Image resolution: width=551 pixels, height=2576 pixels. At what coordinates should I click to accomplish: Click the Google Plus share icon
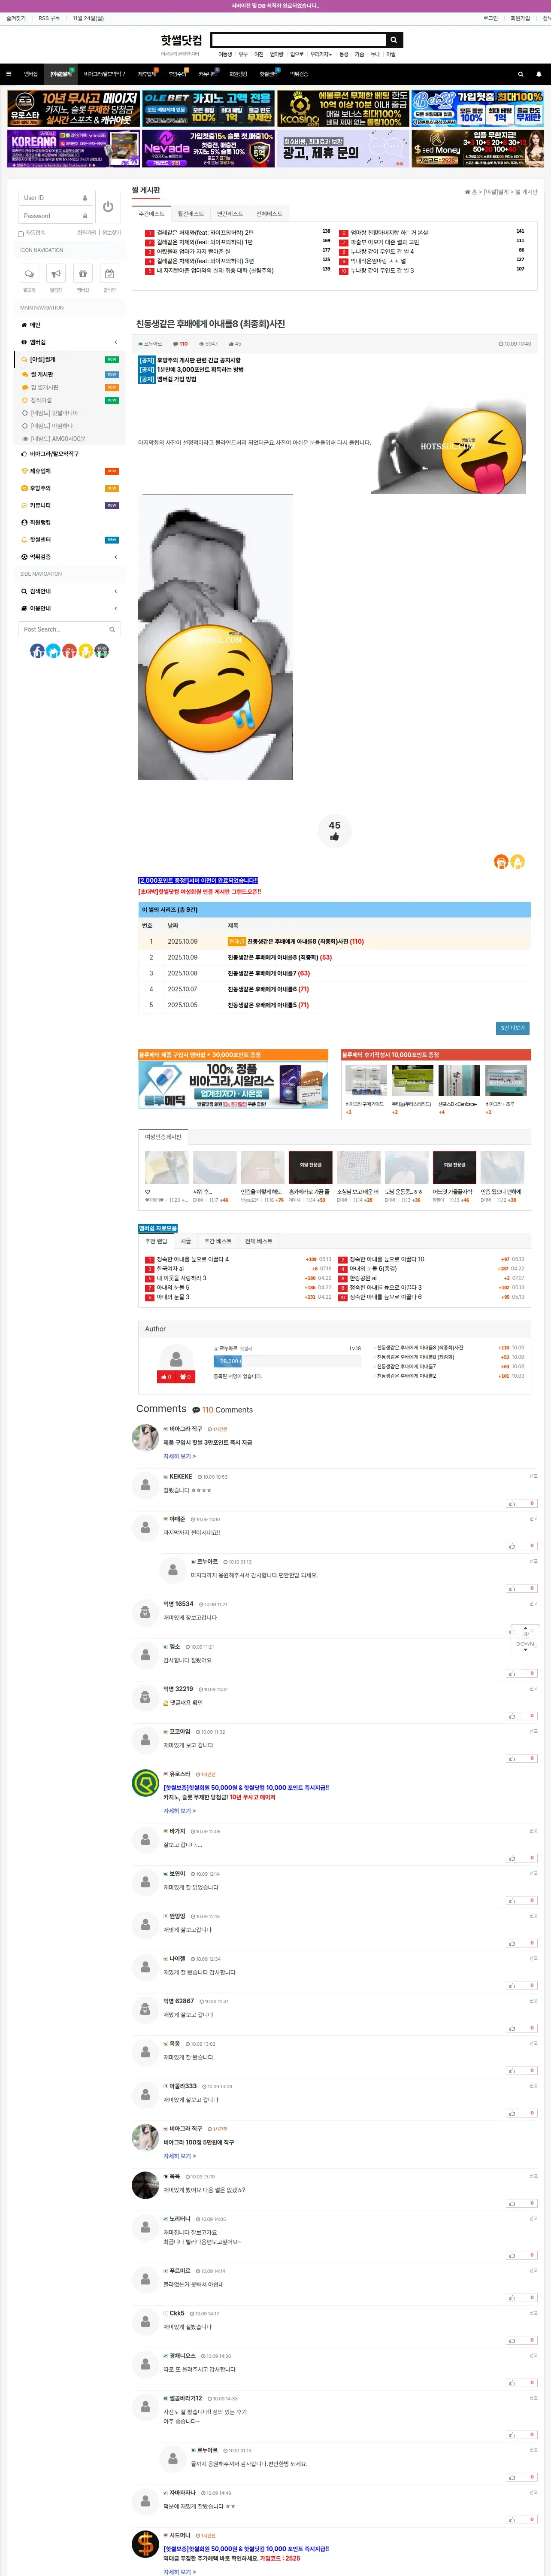[69, 651]
